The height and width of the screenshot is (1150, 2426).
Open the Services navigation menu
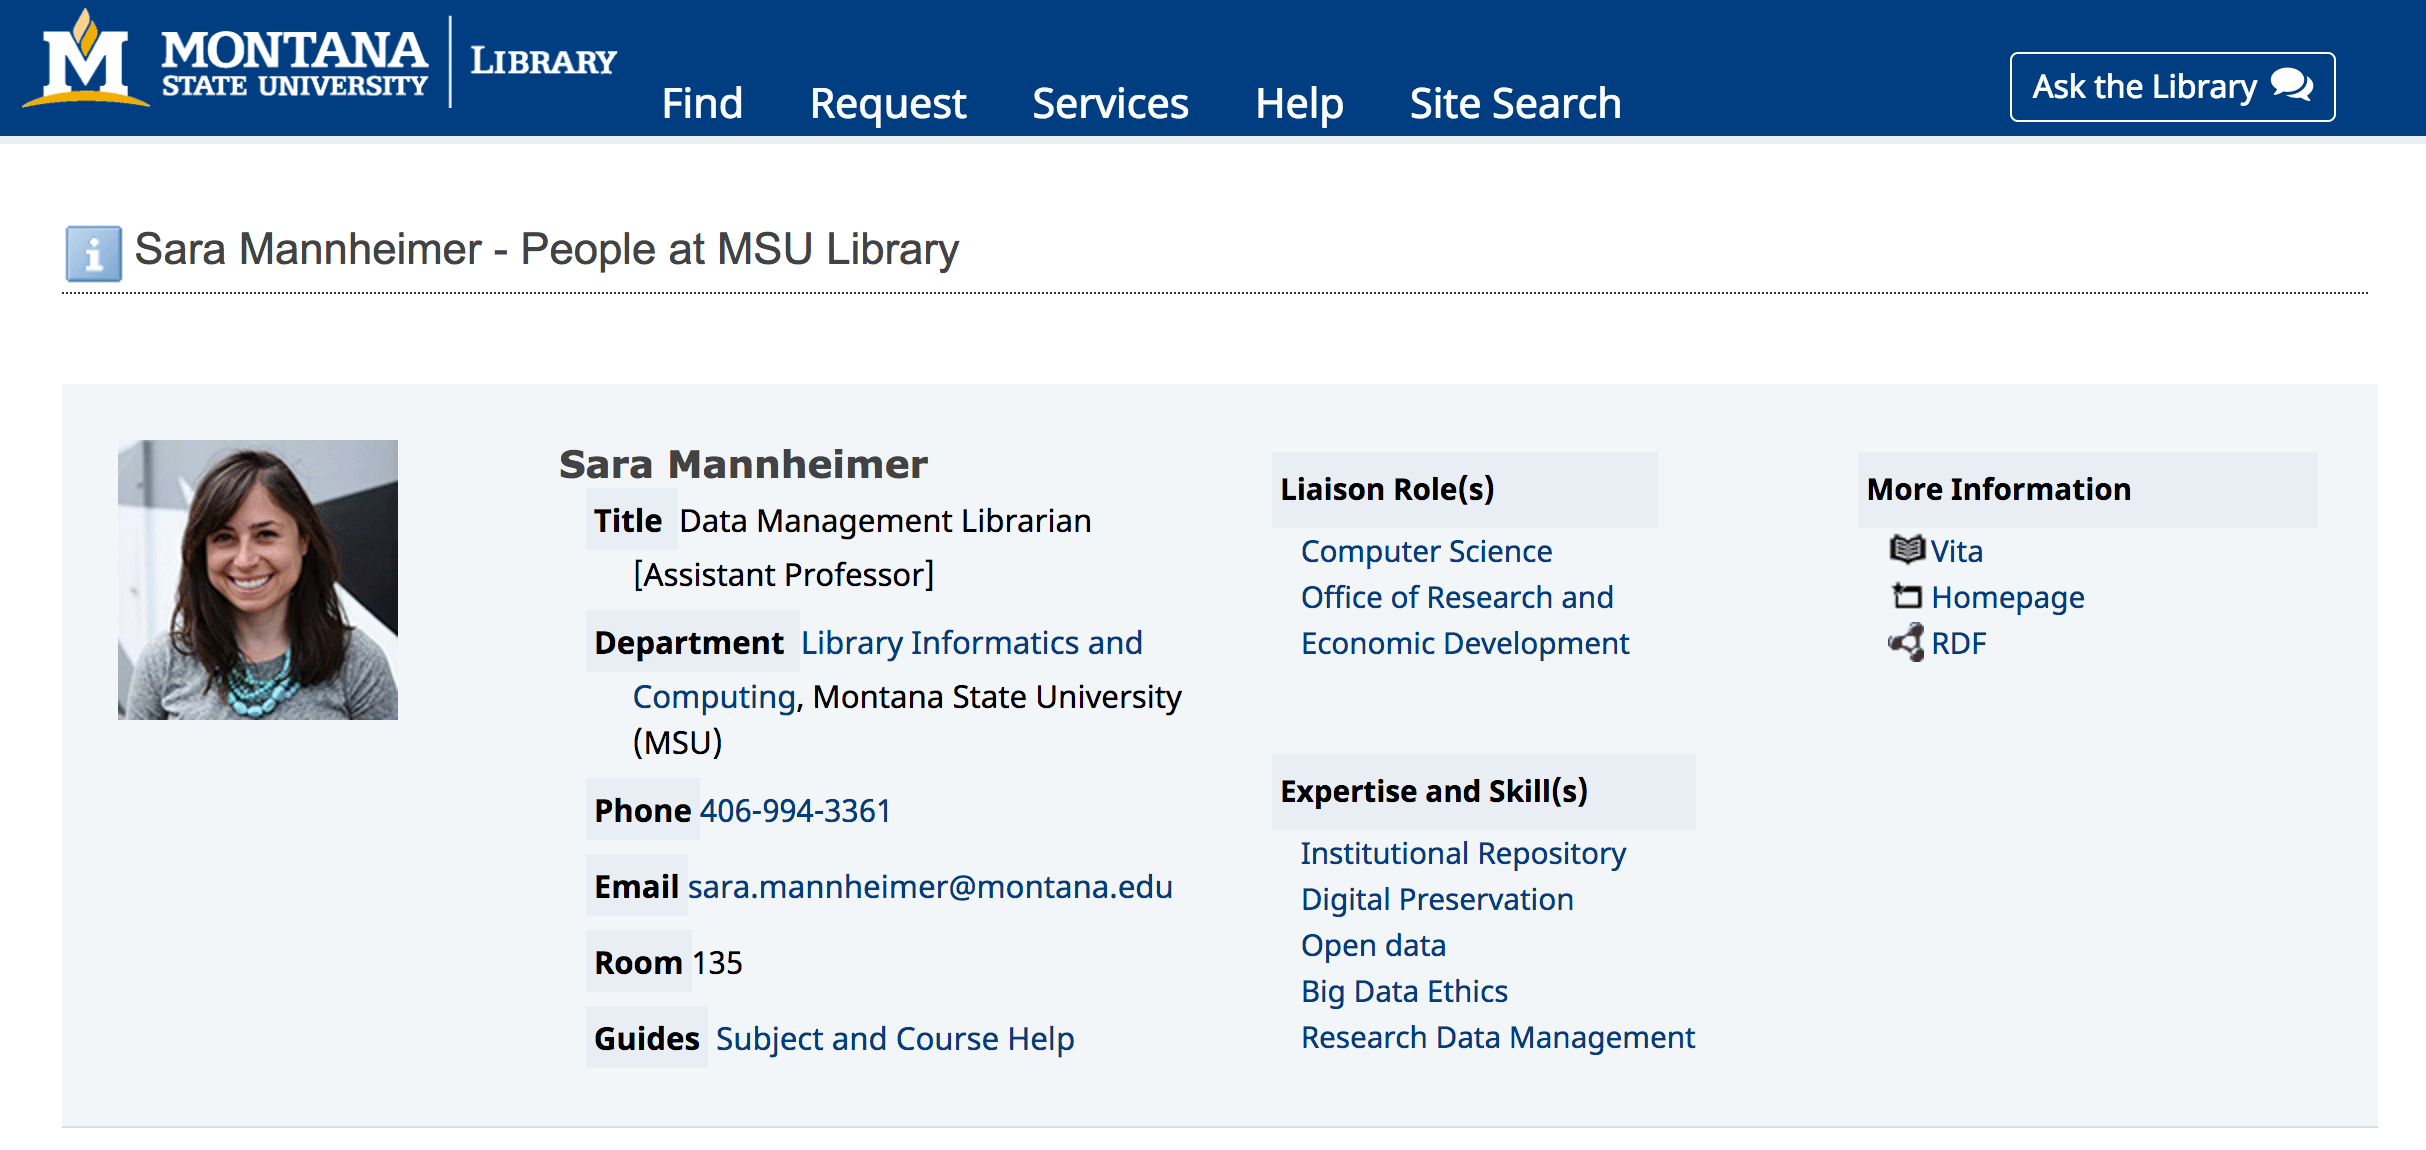click(x=1110, y=103)
